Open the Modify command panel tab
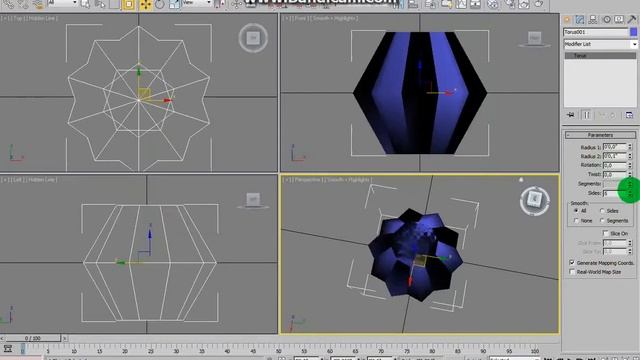640x360 pixels. (580, 20)
